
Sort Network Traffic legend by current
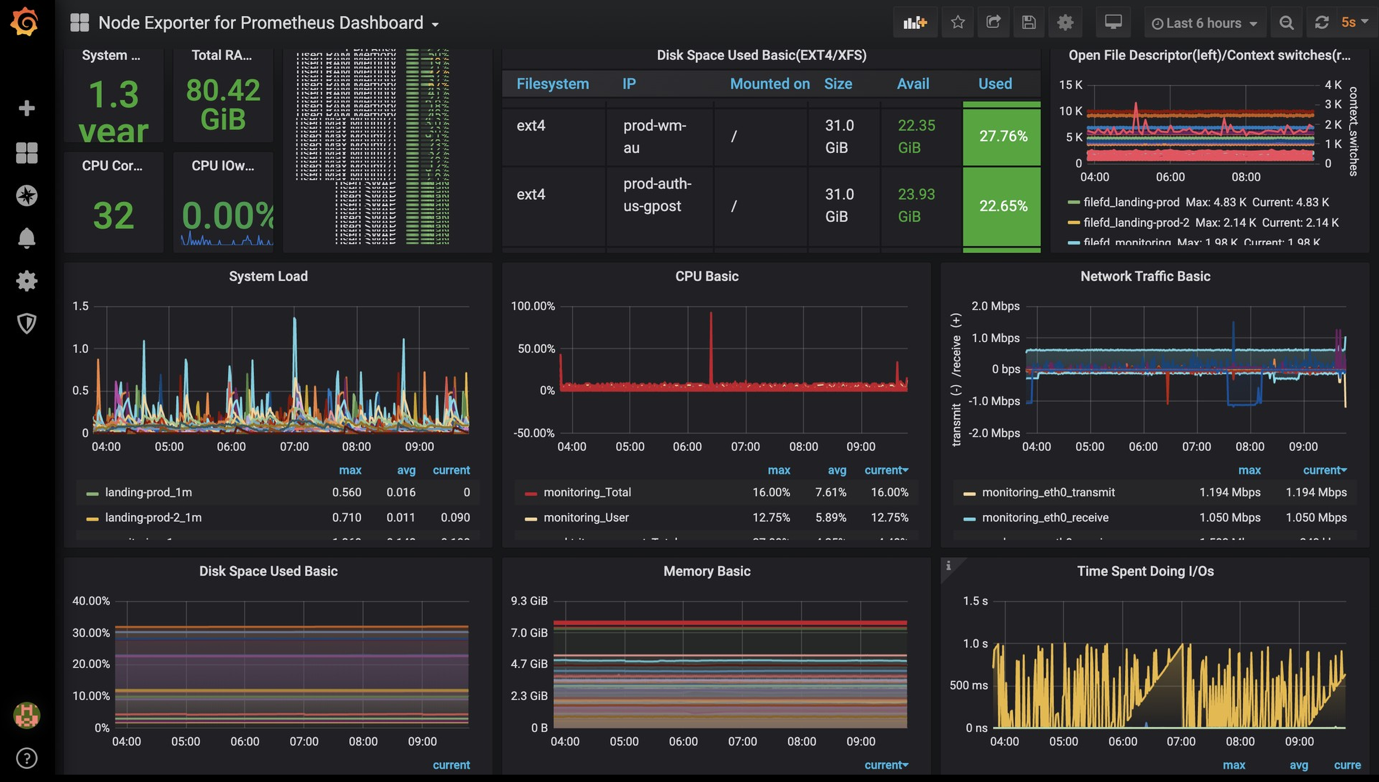point(1325,470)
